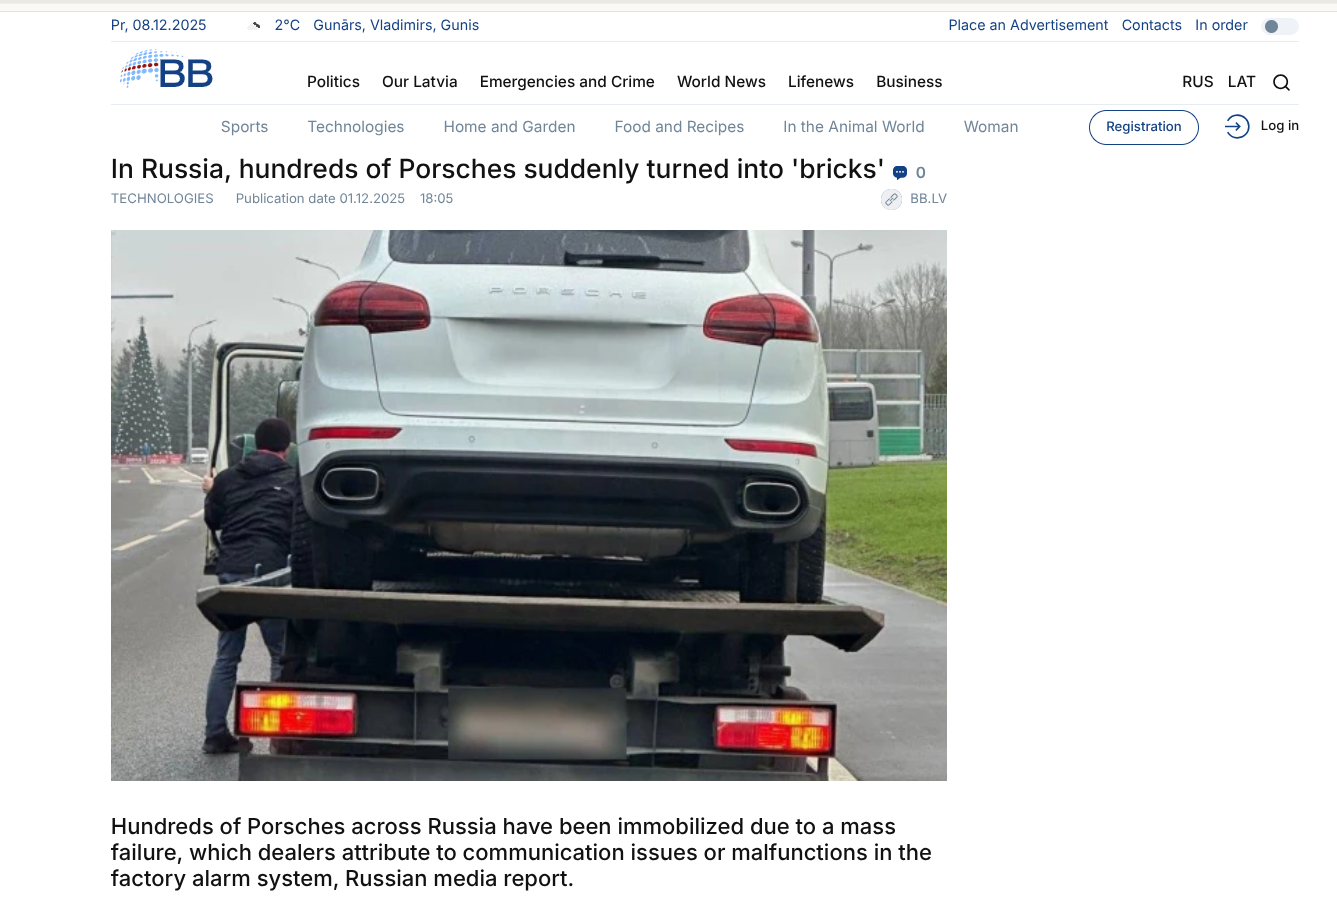
Task: Open Food and Recipes subcategory
Action: [679, 127]
